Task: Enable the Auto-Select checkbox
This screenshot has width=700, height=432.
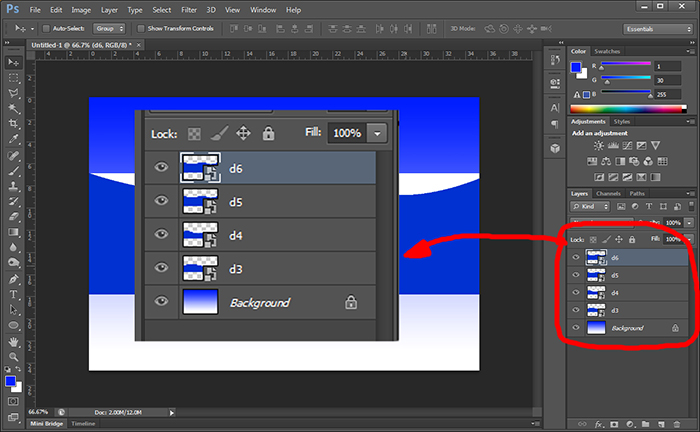Action: [x=47, y=29]
